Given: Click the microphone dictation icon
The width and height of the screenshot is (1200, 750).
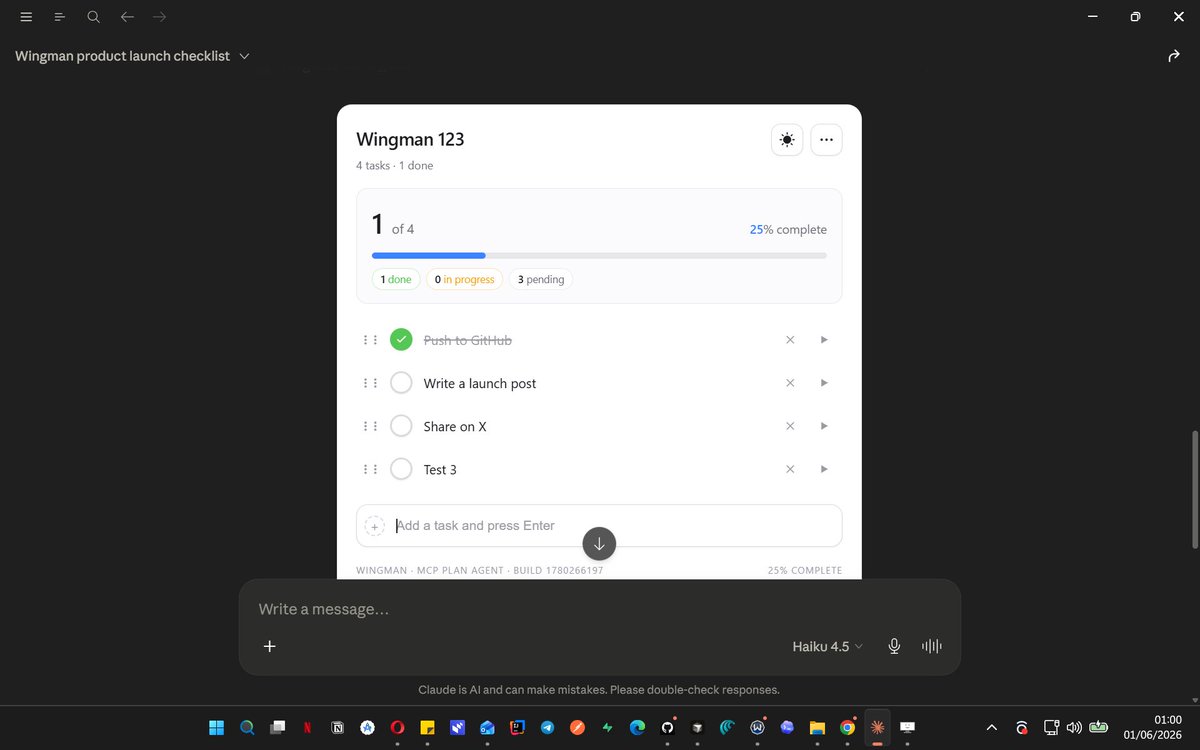Looking at the screenshot, I should click(x=894, y=646).
